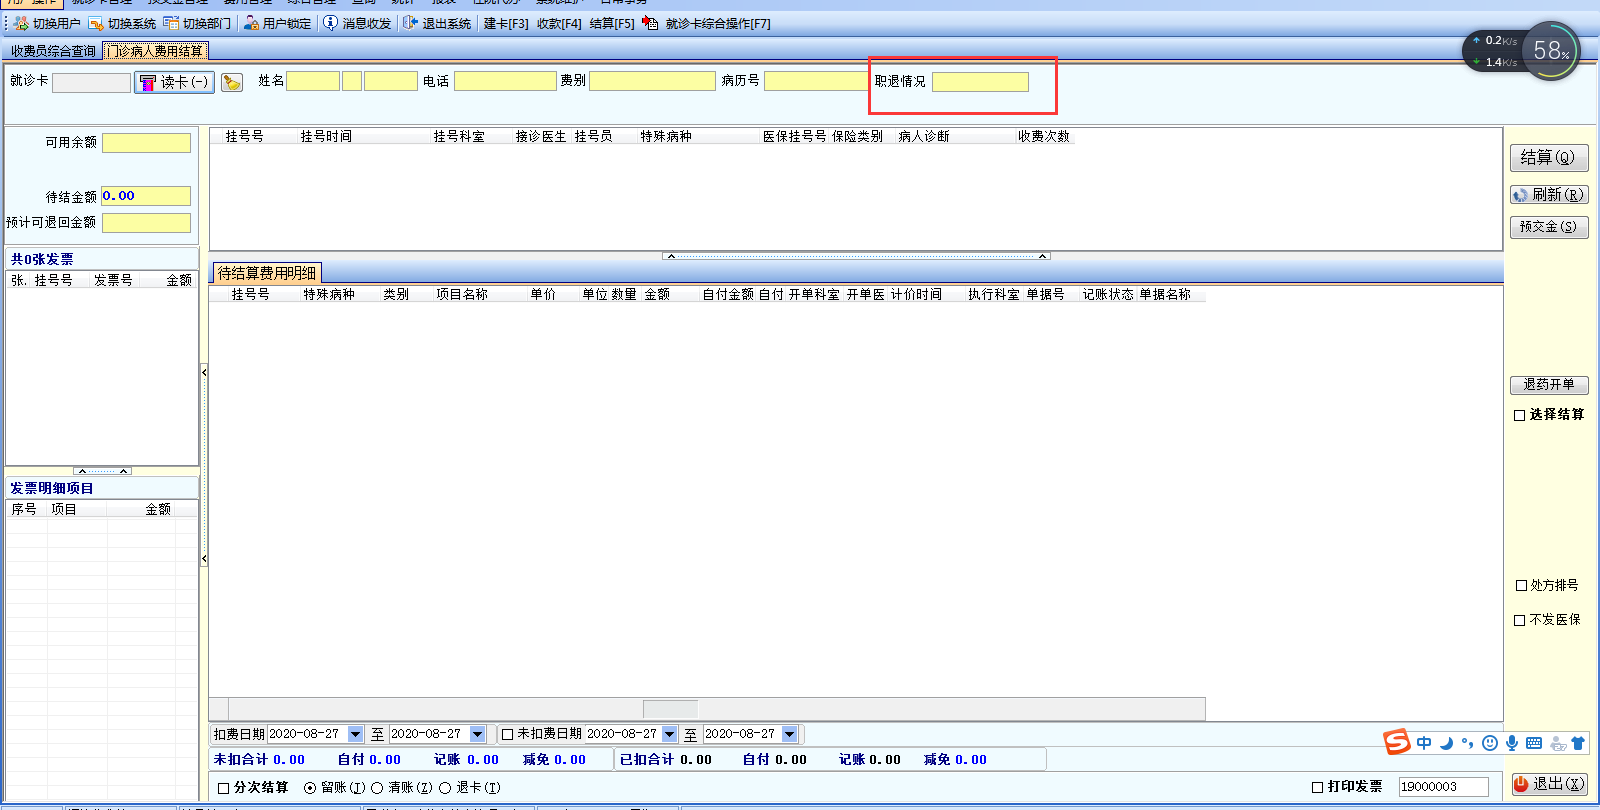Screen dimensions: 1600x810
Task: Switch to the 收费员综合查询 tab
Action: point(54,51)
